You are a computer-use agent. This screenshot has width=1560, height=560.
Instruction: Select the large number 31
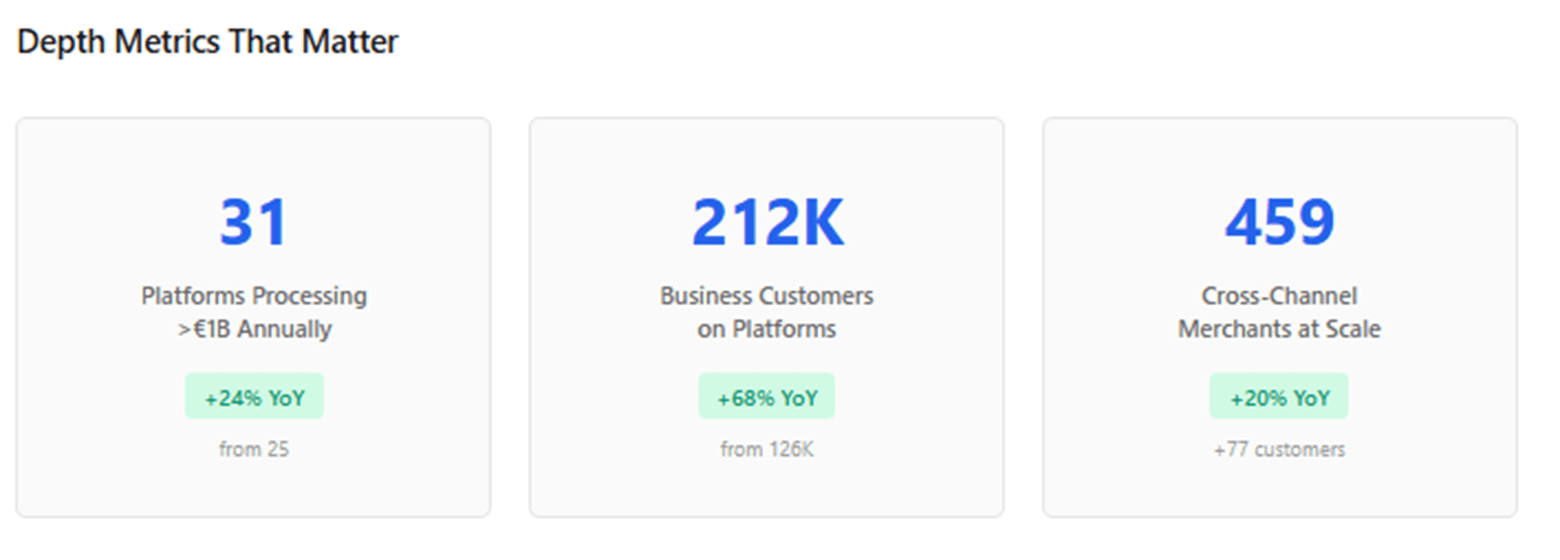254,222
